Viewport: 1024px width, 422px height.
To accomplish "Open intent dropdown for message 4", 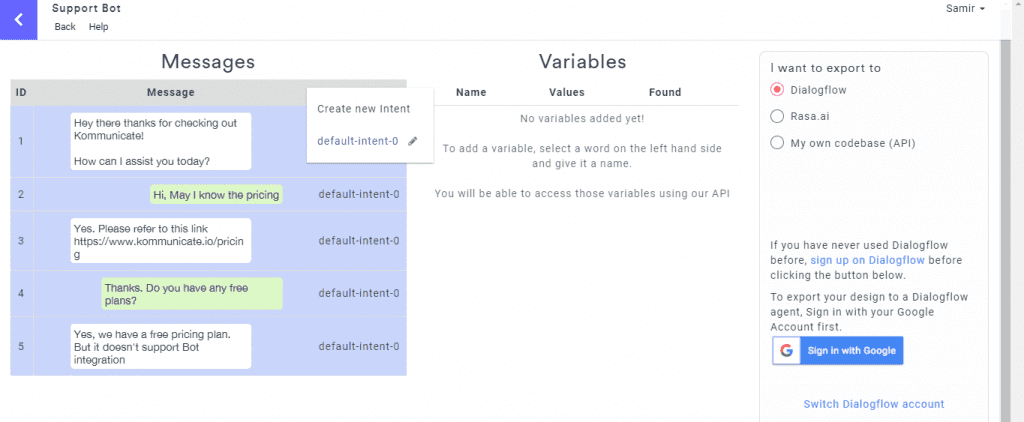I will [x=359, y=293].
